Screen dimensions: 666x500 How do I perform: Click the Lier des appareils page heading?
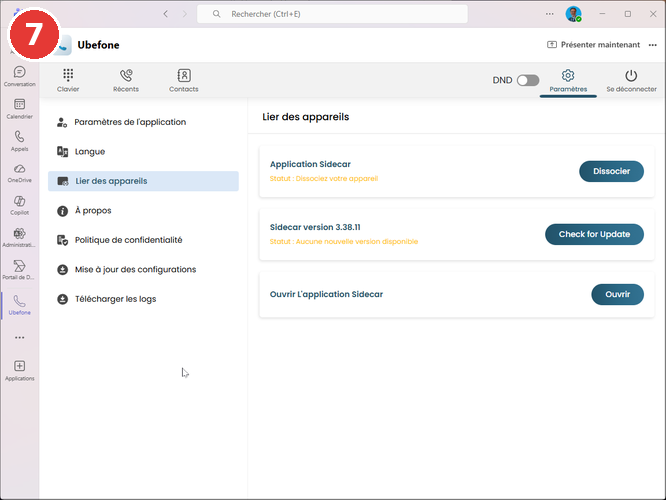305,117
